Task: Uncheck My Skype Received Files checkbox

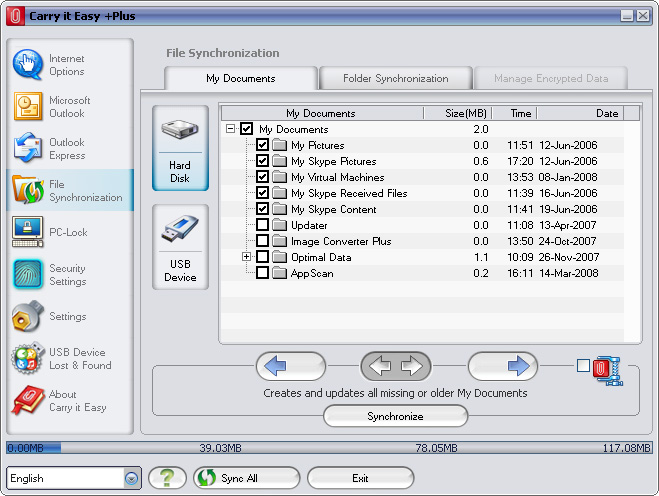Action: pos(262,193)
